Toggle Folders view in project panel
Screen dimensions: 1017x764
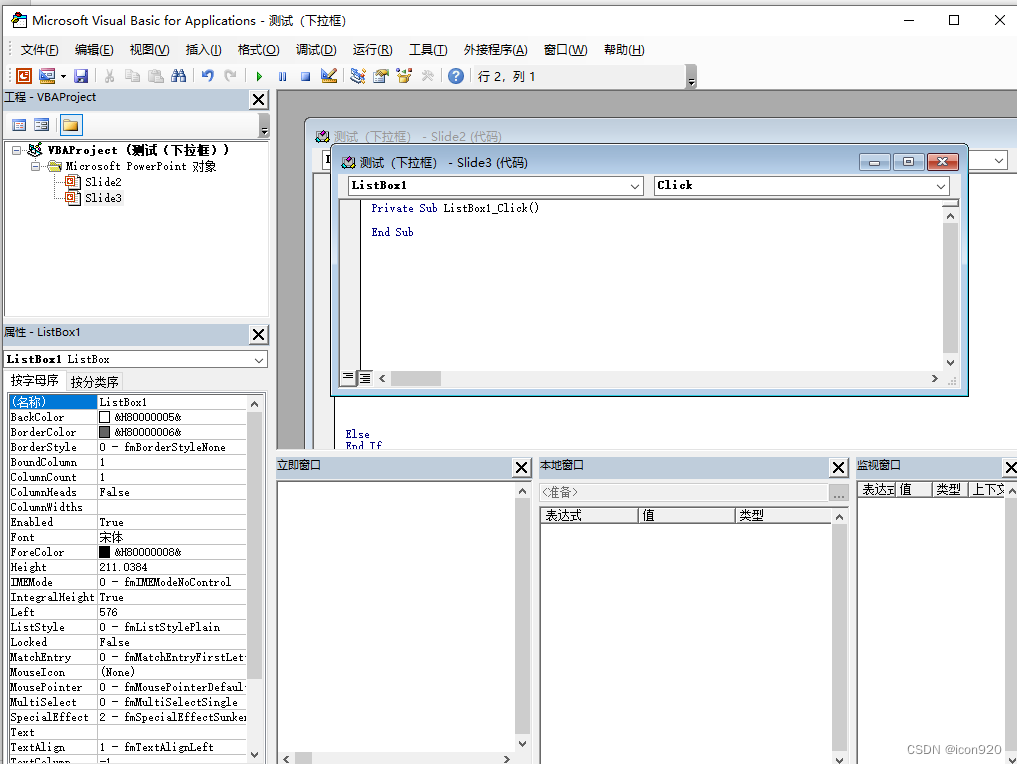tap(71, 125)
